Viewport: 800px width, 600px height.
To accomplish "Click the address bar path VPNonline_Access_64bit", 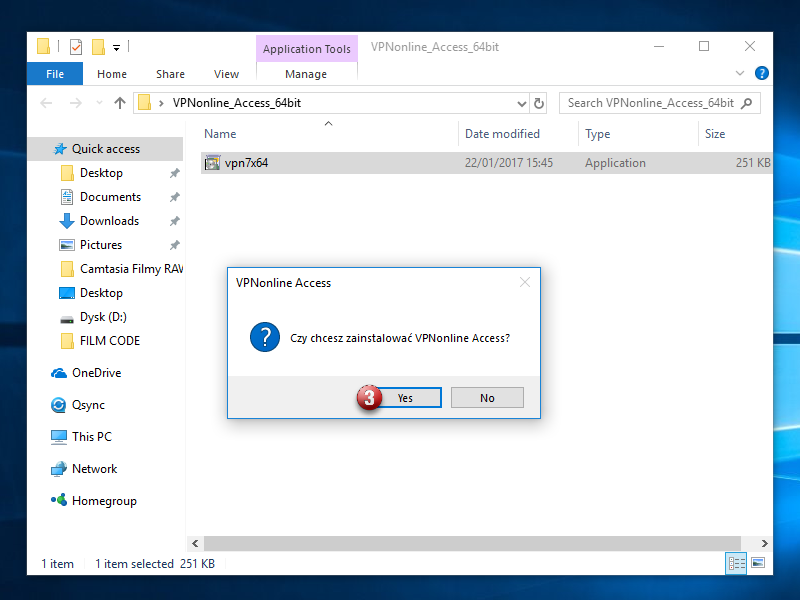I will [x=237, y=103].
